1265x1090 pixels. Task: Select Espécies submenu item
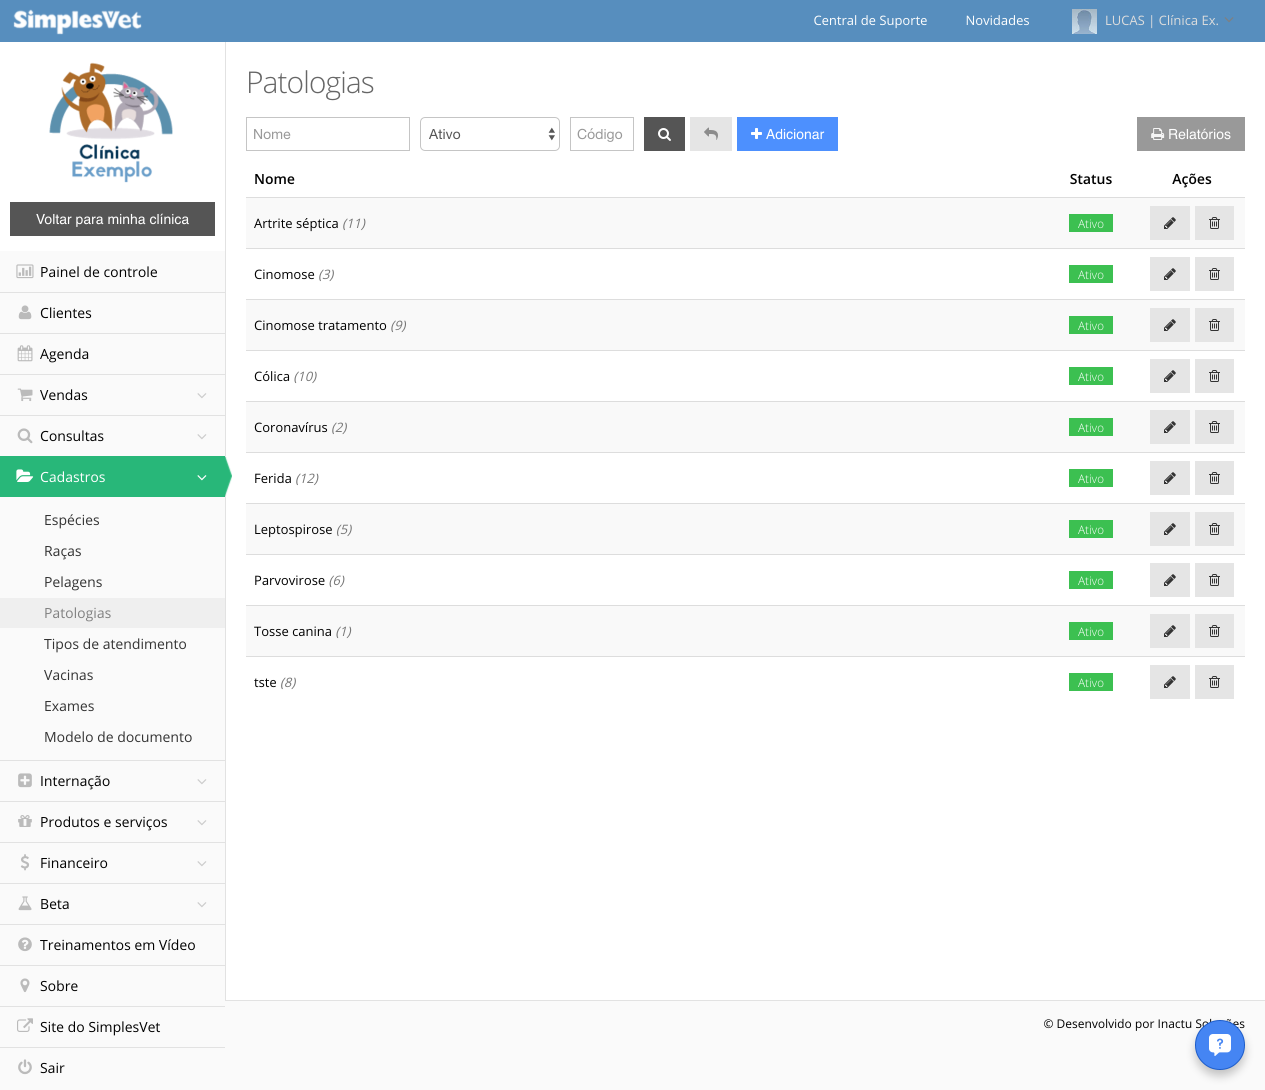72,520
